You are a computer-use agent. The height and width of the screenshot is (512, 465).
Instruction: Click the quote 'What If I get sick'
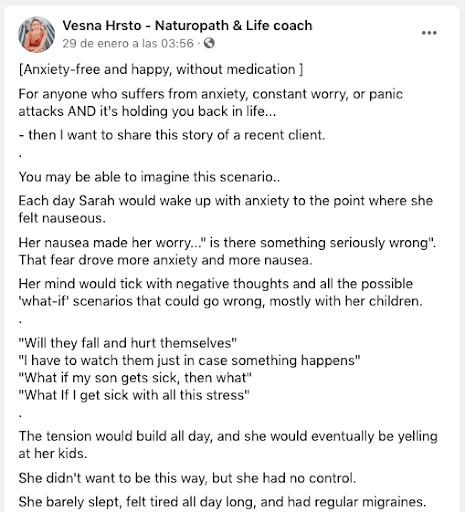pos(134,395)
